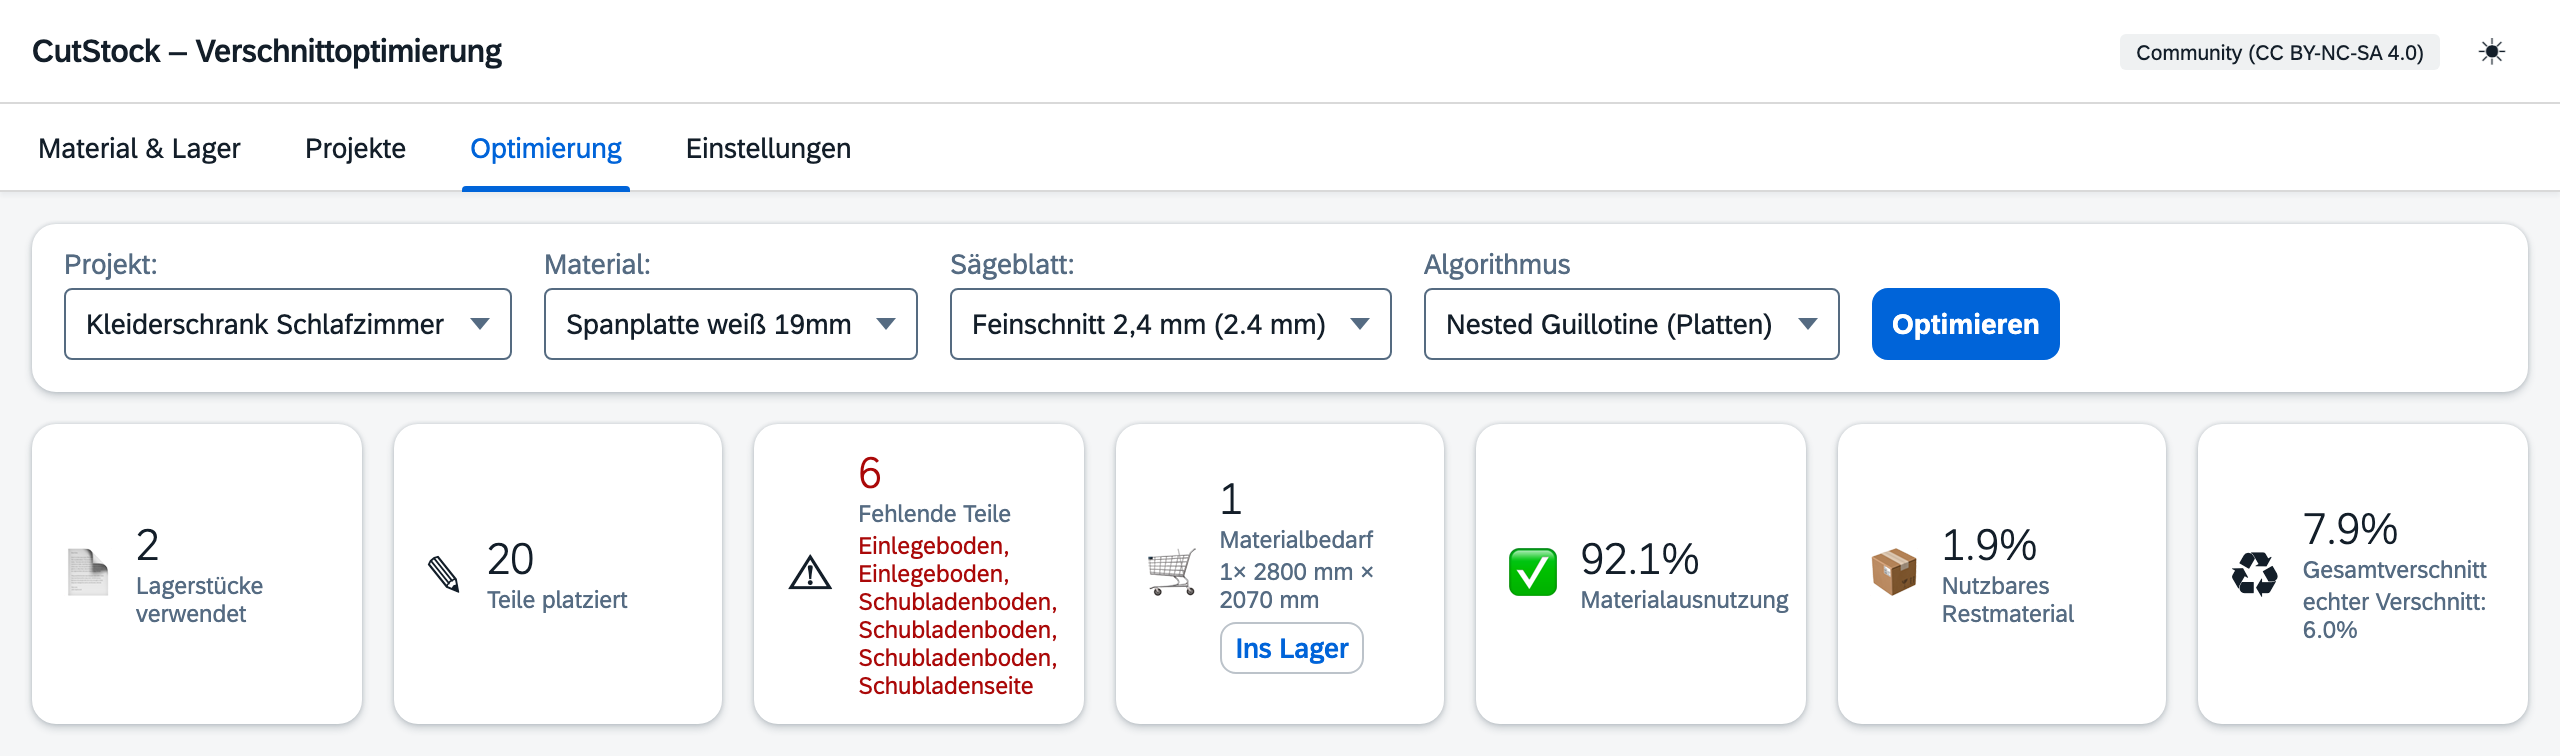The image size is (2560, 756).
Task: Click the recycling icon for Gesamtverschnitt
Action: pyautogui.click(x=2255, y=574)
